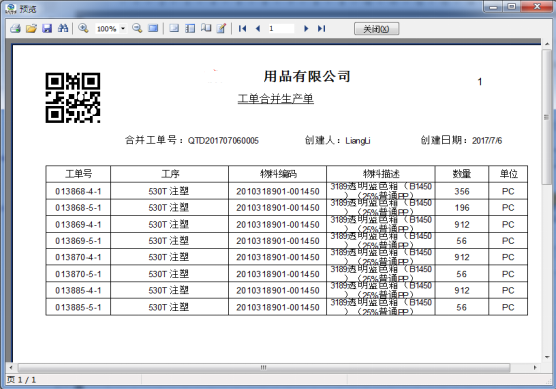Screen dimensions: 556x389
Task: Click the 单位 column header
Action: [508, 174]
